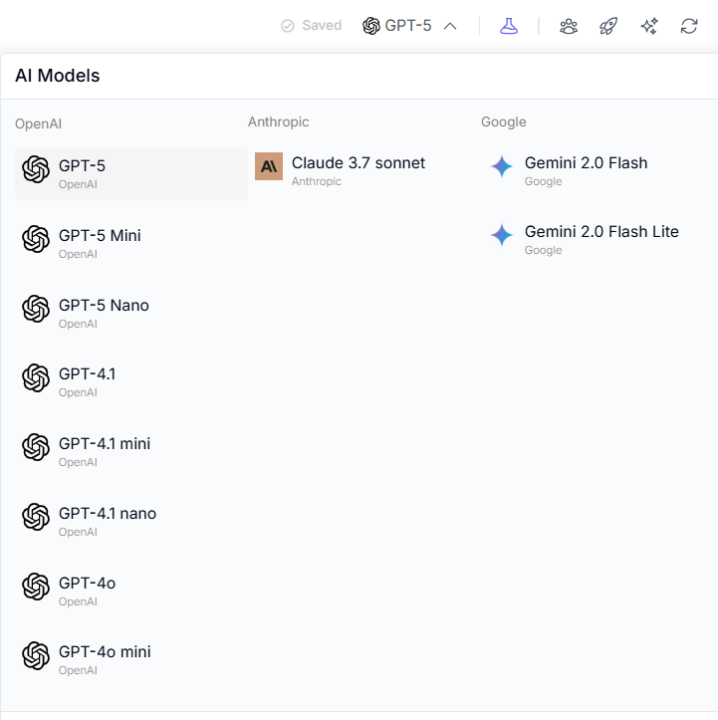The height and width of the screenshot is (720, 718).
Task: Click the Saved status indicator
Action: 311,26
